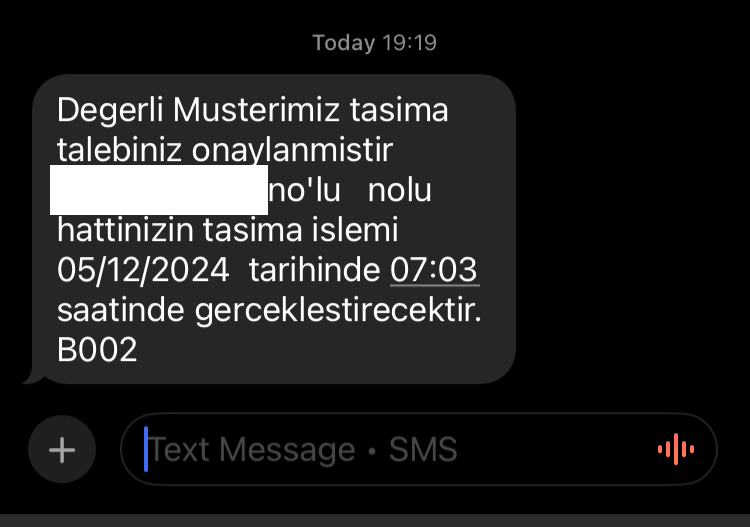Select the word tarihinde in bubble

[x=314, y=270]
